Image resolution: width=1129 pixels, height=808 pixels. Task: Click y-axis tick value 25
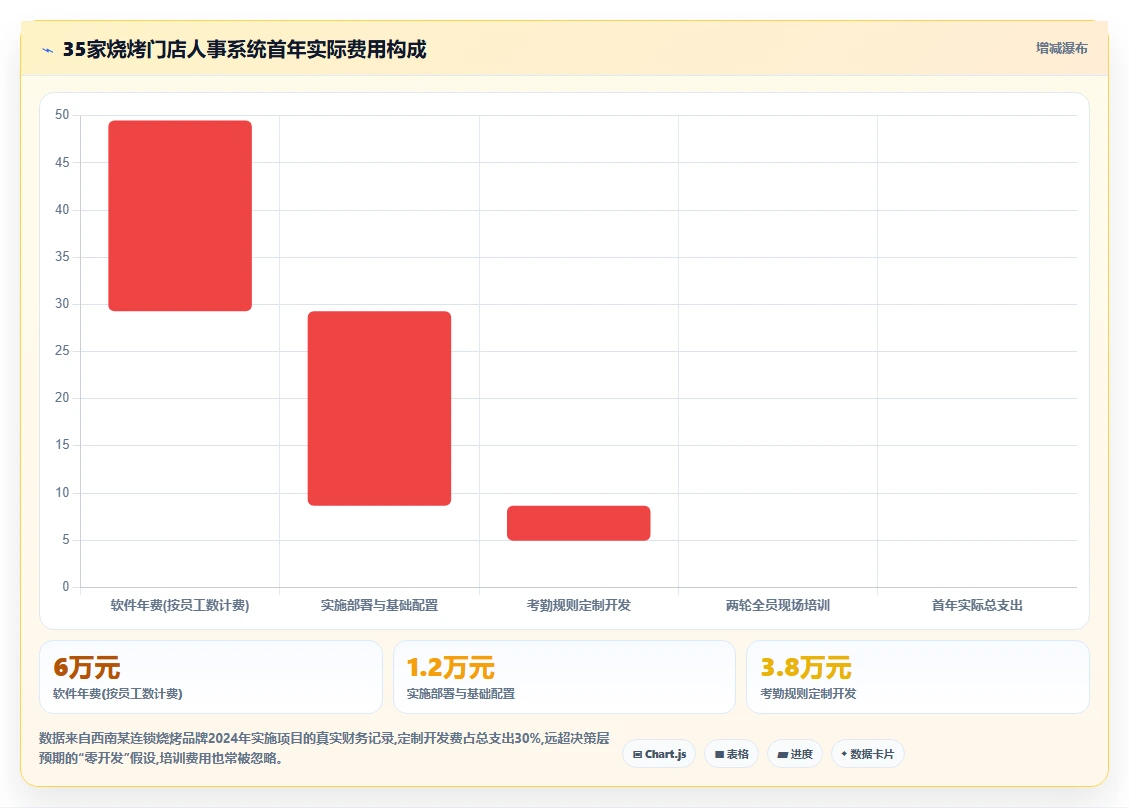[x=62, y=351]
